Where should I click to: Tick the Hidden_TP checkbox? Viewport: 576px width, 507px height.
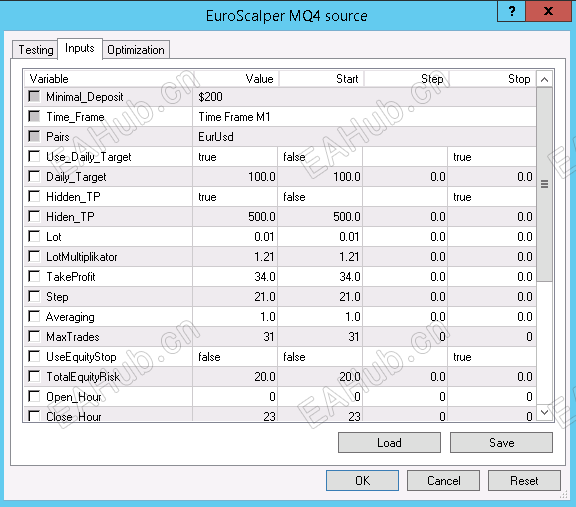[34, 197]
